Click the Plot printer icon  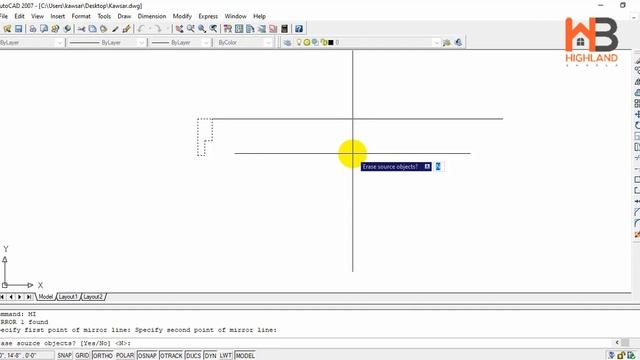point(33,29)
